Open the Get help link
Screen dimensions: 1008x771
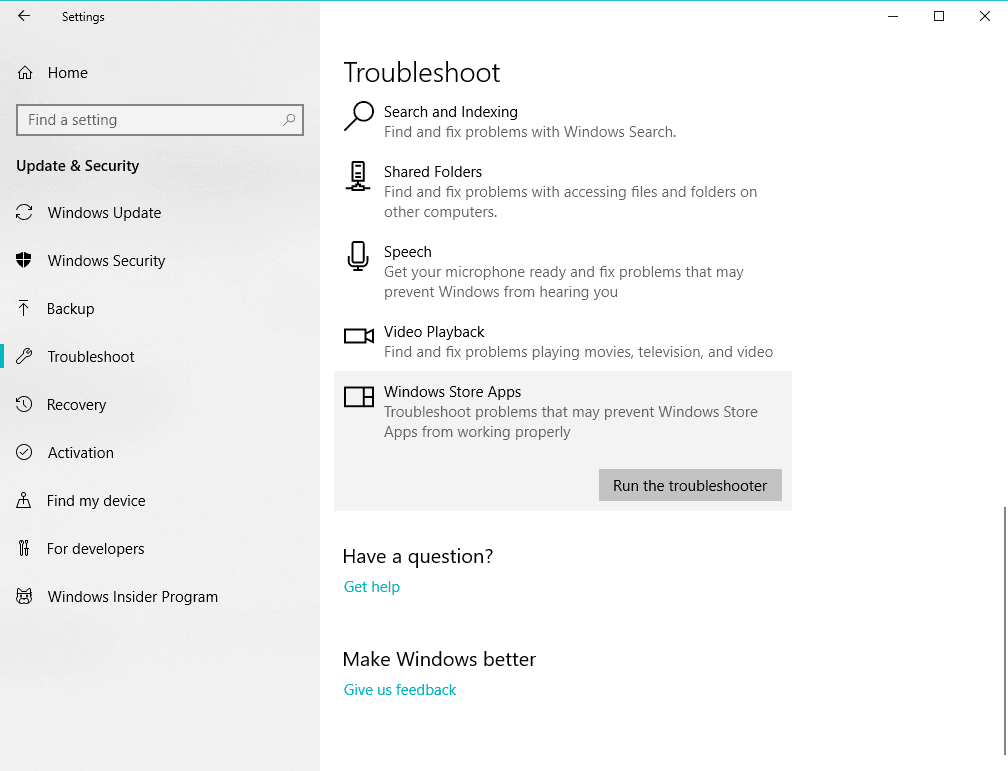[x=372, y=586]
